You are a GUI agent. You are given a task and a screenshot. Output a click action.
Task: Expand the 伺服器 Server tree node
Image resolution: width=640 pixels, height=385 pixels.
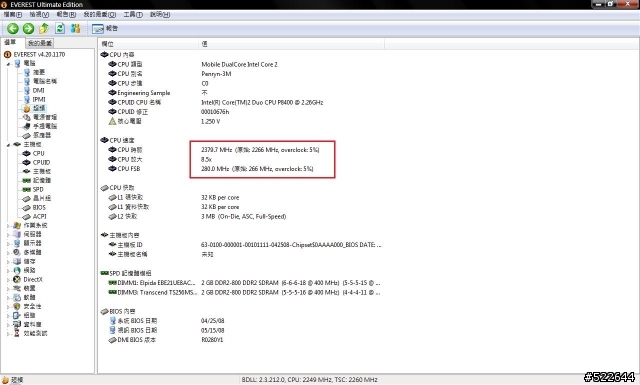coord(8,234)
